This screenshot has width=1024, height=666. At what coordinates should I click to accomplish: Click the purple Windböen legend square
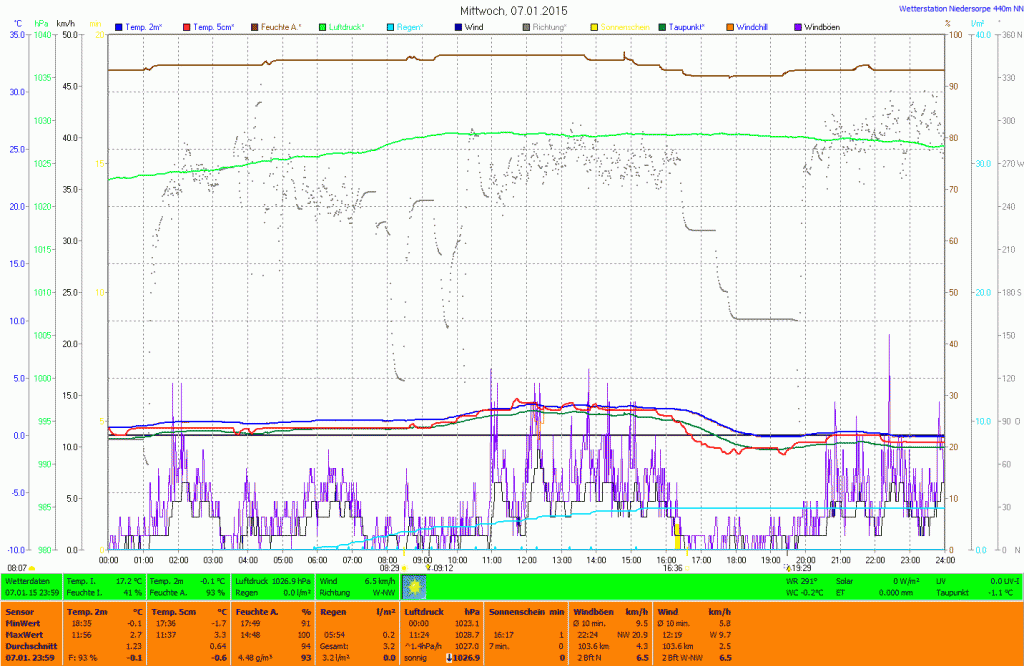(797, 26)
